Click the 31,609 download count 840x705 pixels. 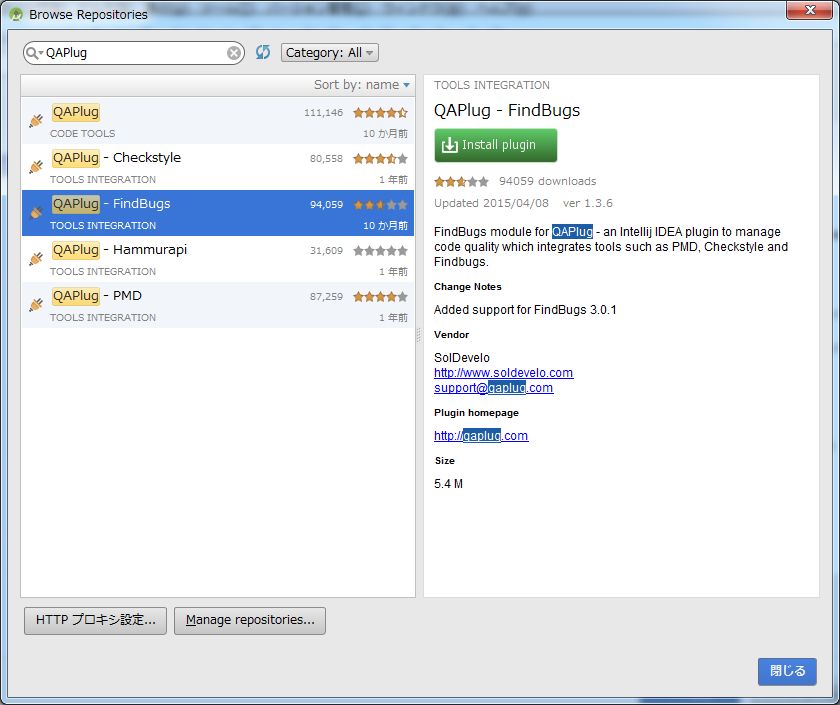tap(326, 251)
